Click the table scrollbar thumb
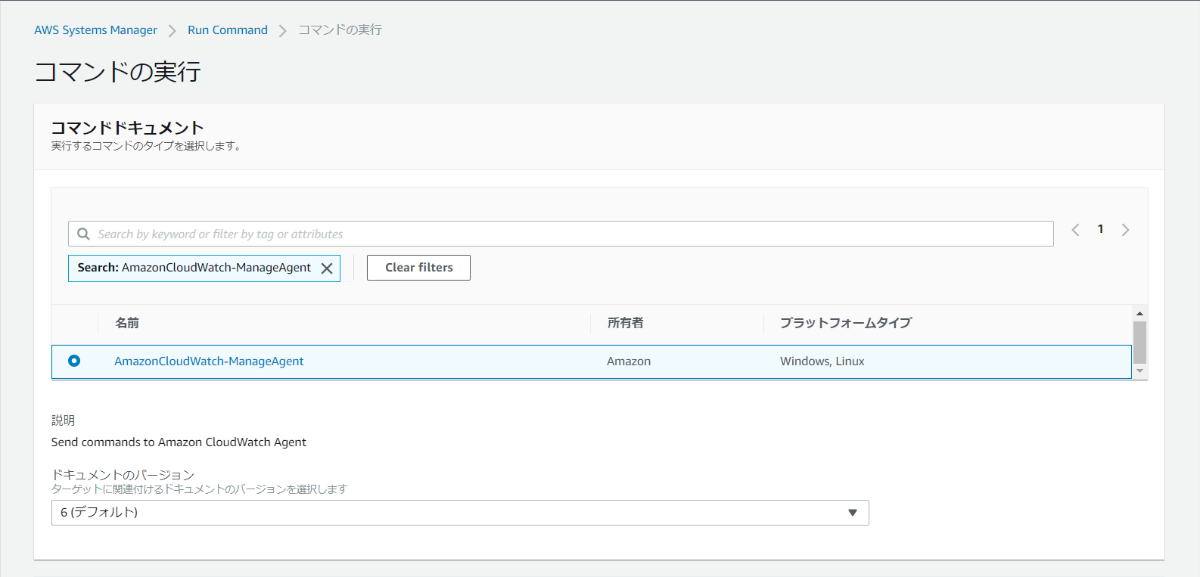The width and height of the screenshot is (1200, 577). [1140, 342]
